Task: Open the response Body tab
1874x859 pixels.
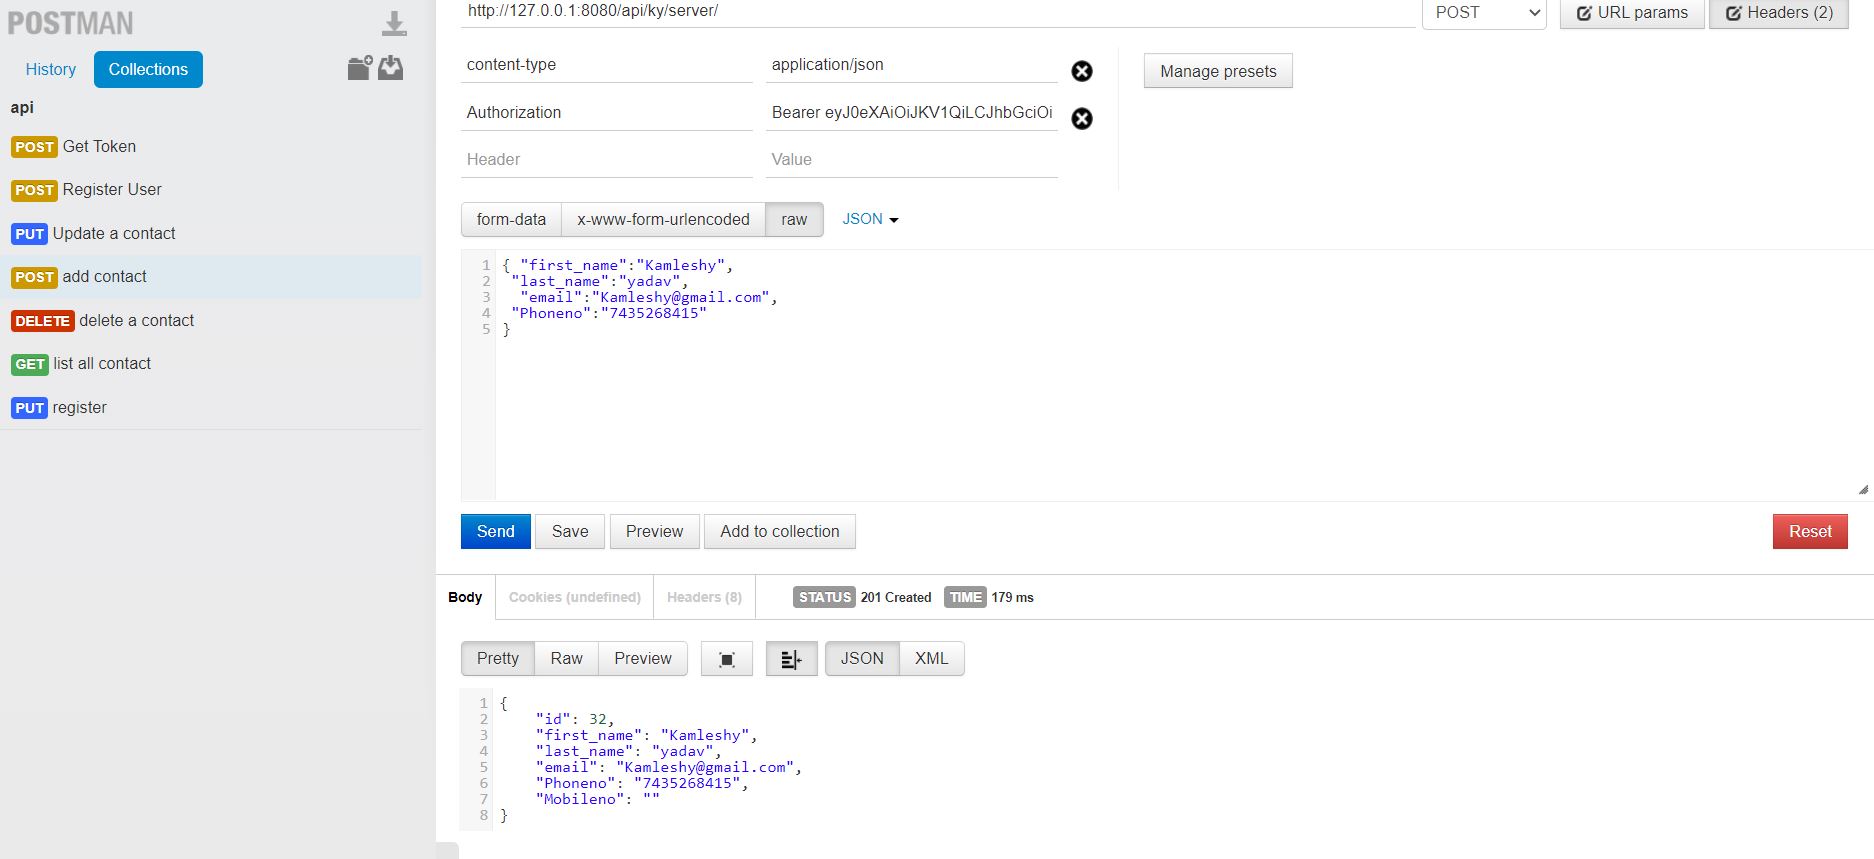Action: (x=465, y=597)
